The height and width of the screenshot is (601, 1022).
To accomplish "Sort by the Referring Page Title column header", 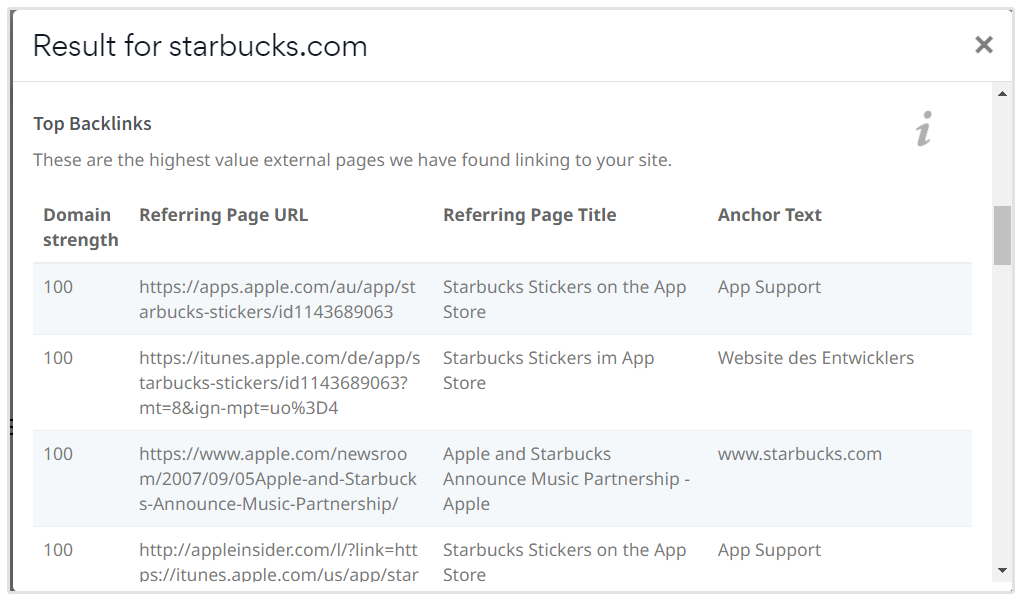I will [529, 214].
